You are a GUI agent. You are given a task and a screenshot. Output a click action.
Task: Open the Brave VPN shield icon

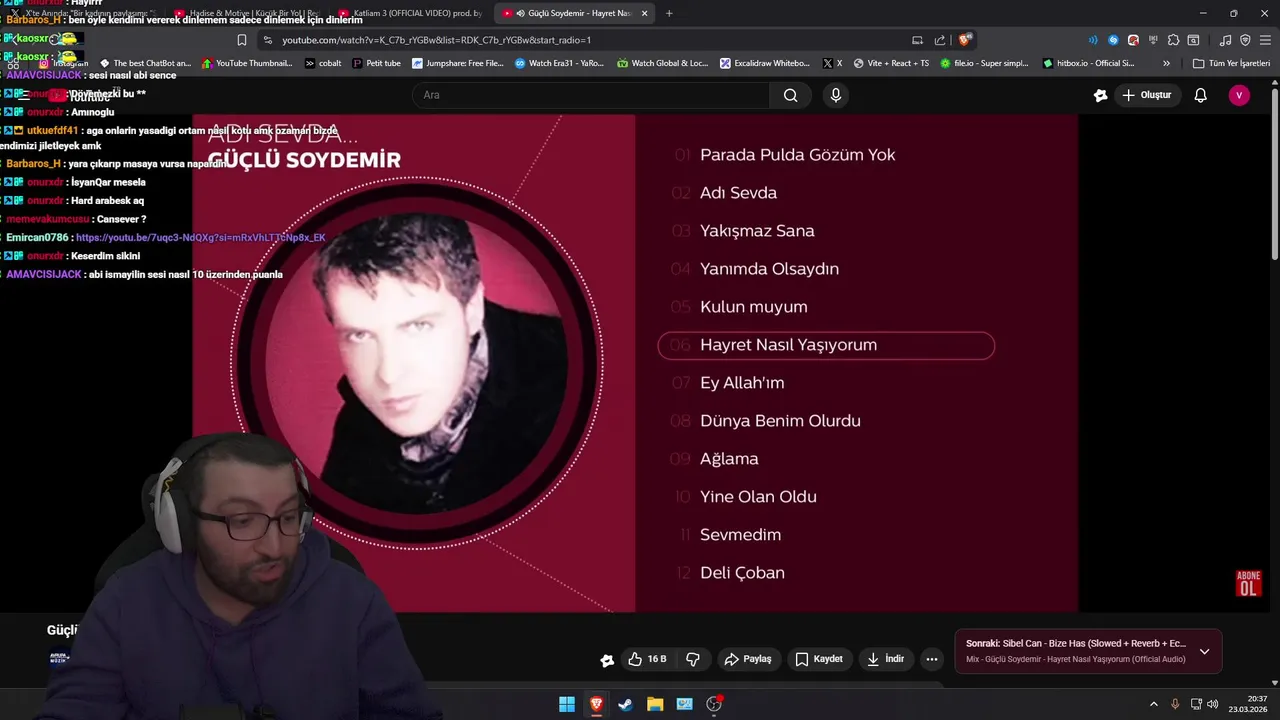tap(1245, 40)
